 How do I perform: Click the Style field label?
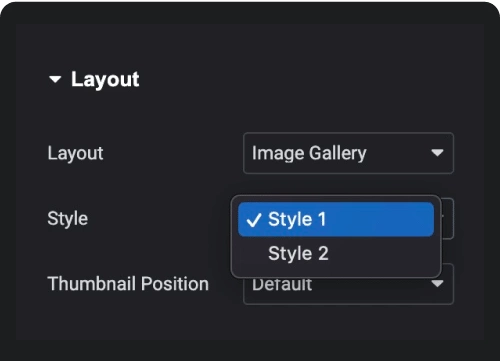point(68,219)
